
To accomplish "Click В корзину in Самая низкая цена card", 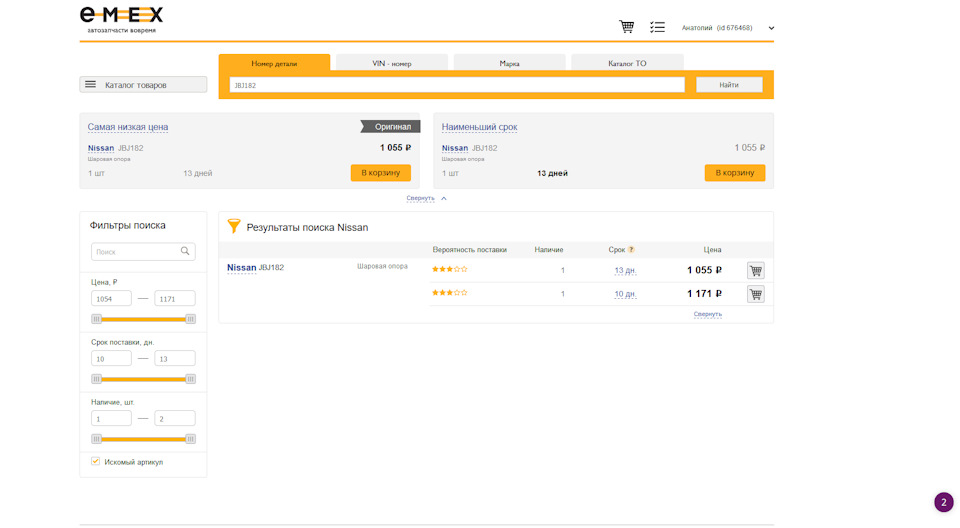I will 381,173.
